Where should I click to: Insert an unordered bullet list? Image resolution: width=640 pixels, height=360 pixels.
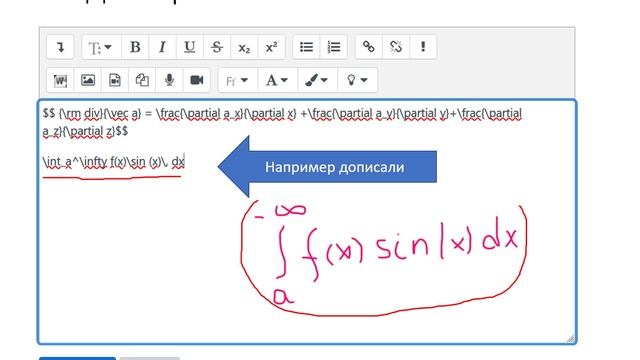pos(307,47)
